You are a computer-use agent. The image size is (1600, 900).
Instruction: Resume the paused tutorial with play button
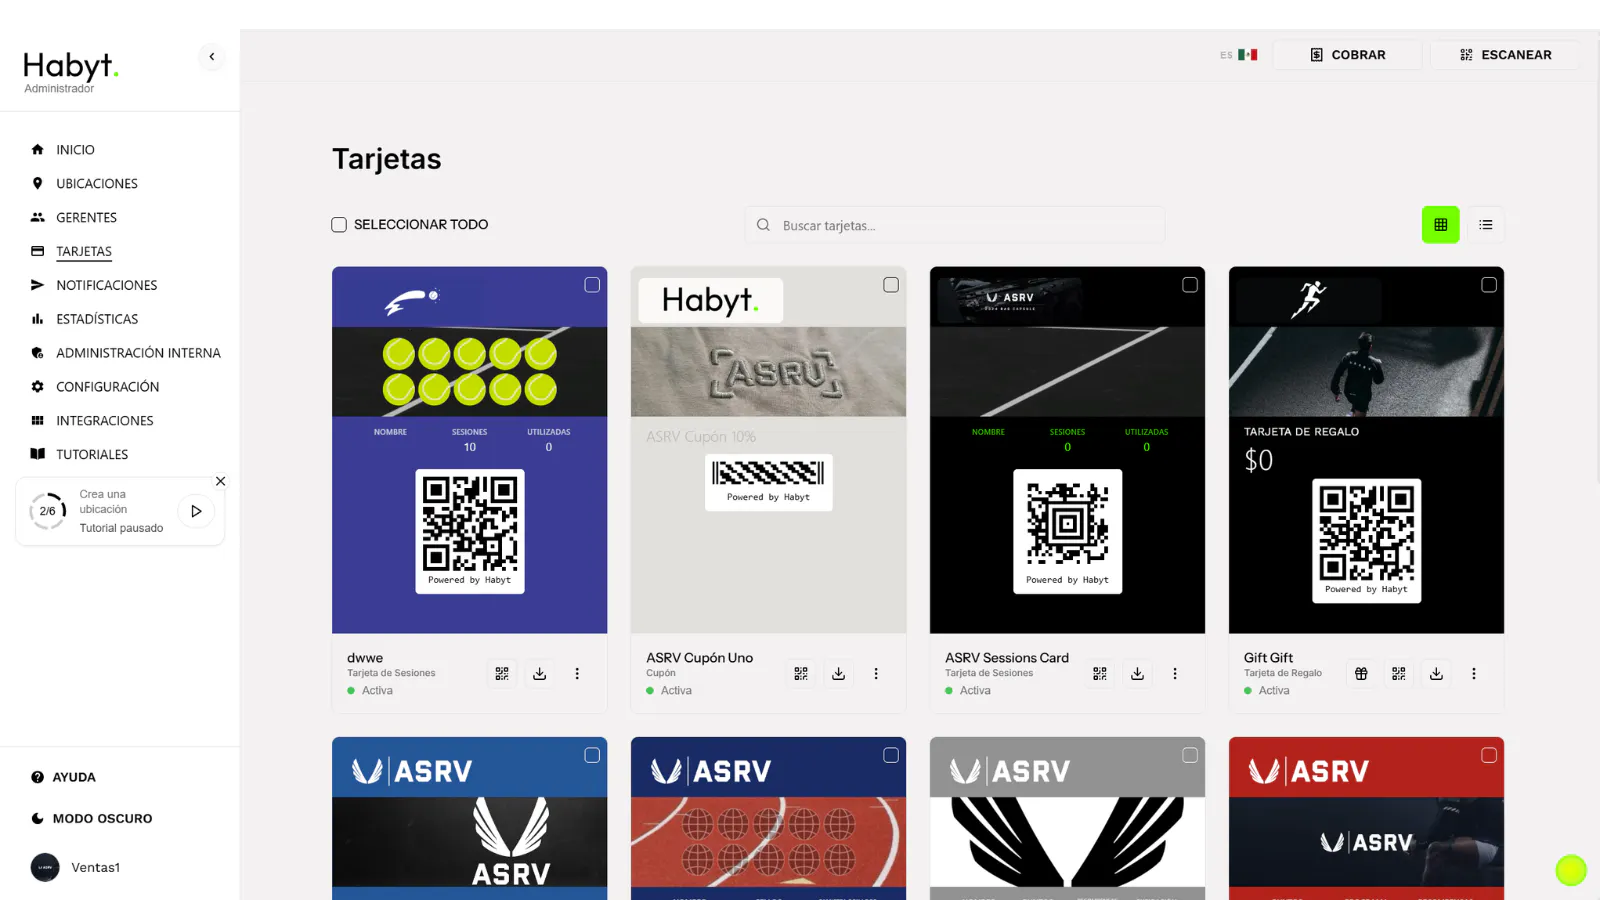point(196,511)
